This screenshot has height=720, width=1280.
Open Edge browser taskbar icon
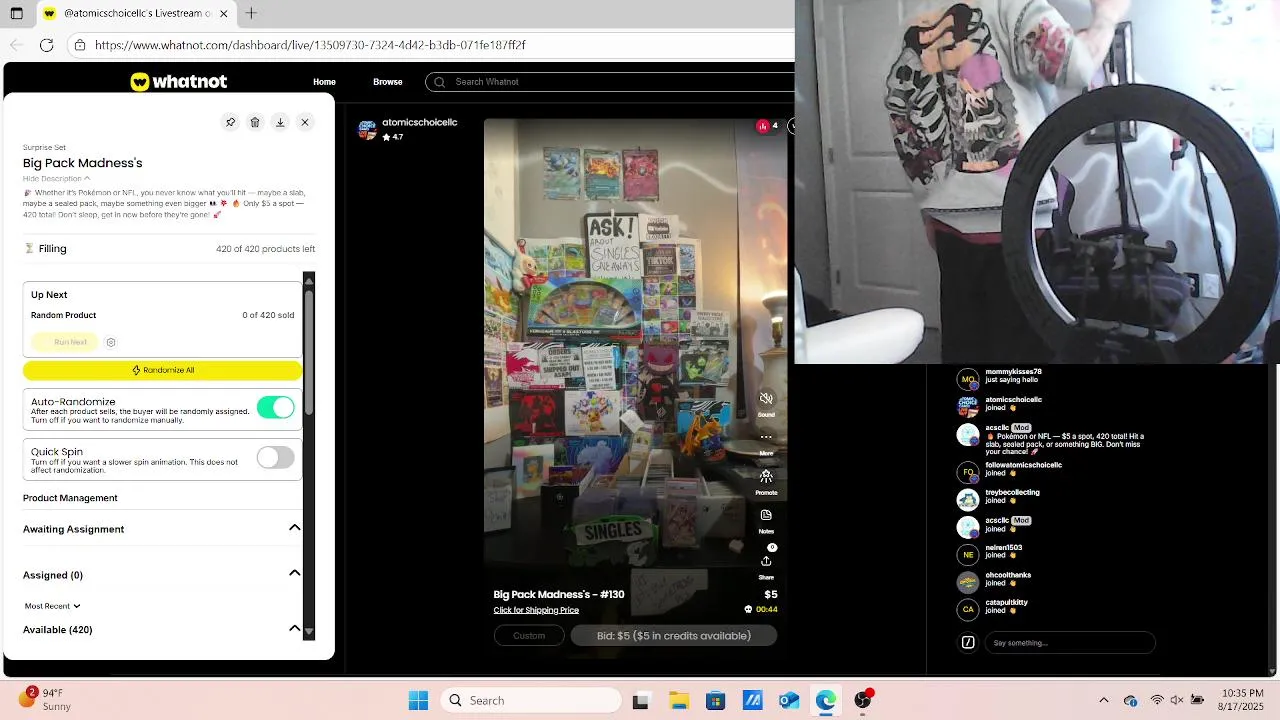[826, 701]
